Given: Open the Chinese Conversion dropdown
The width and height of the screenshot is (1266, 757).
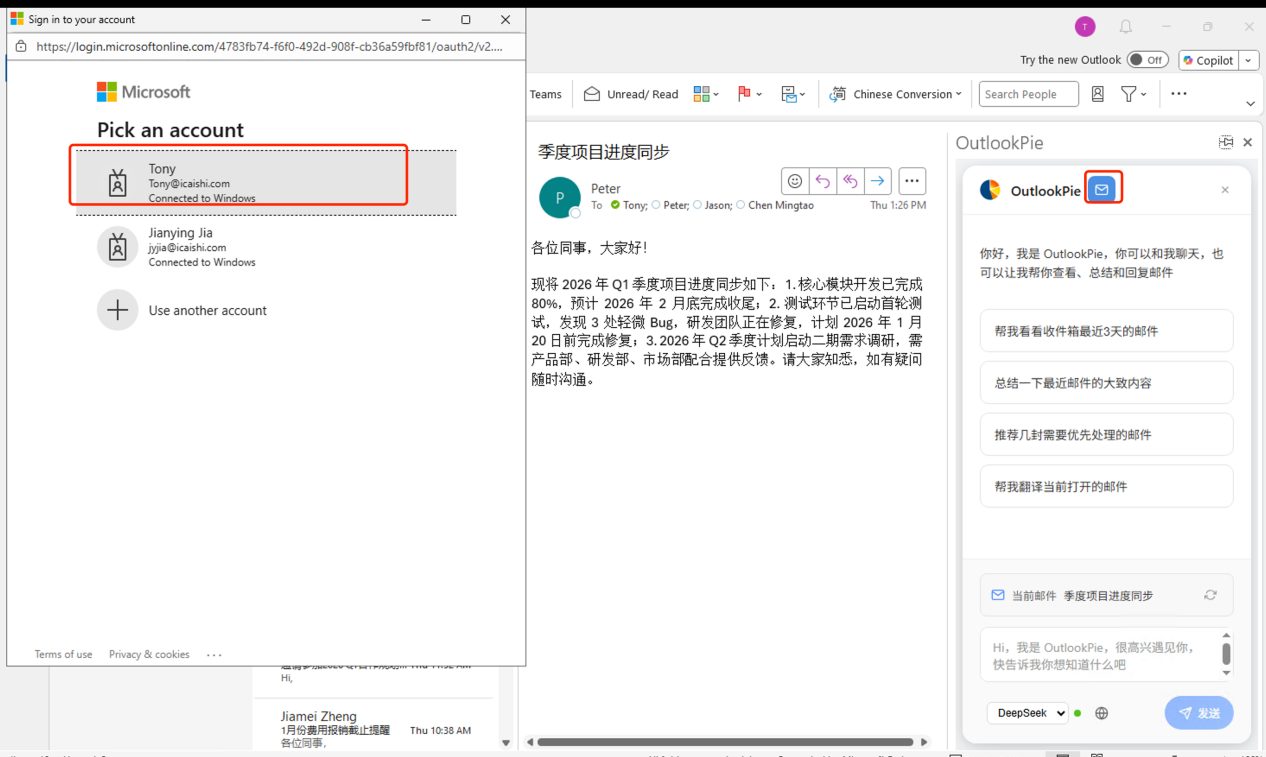Looking at the screenshot, I should [x=895, y=94].
